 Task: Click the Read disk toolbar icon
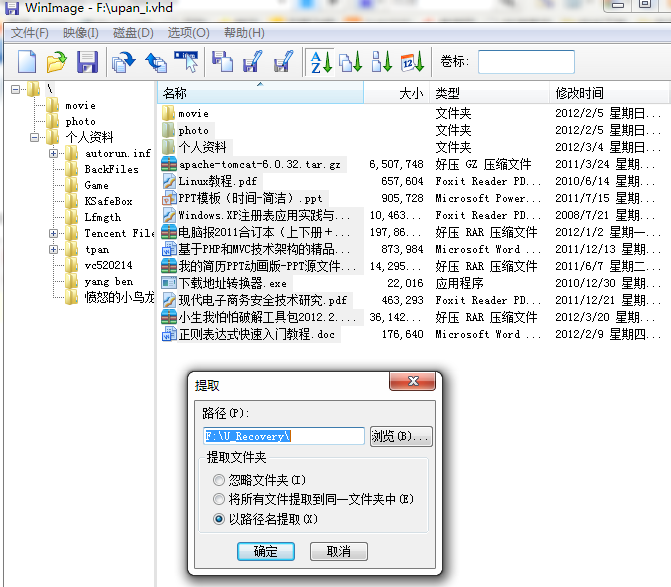(124, 62)
